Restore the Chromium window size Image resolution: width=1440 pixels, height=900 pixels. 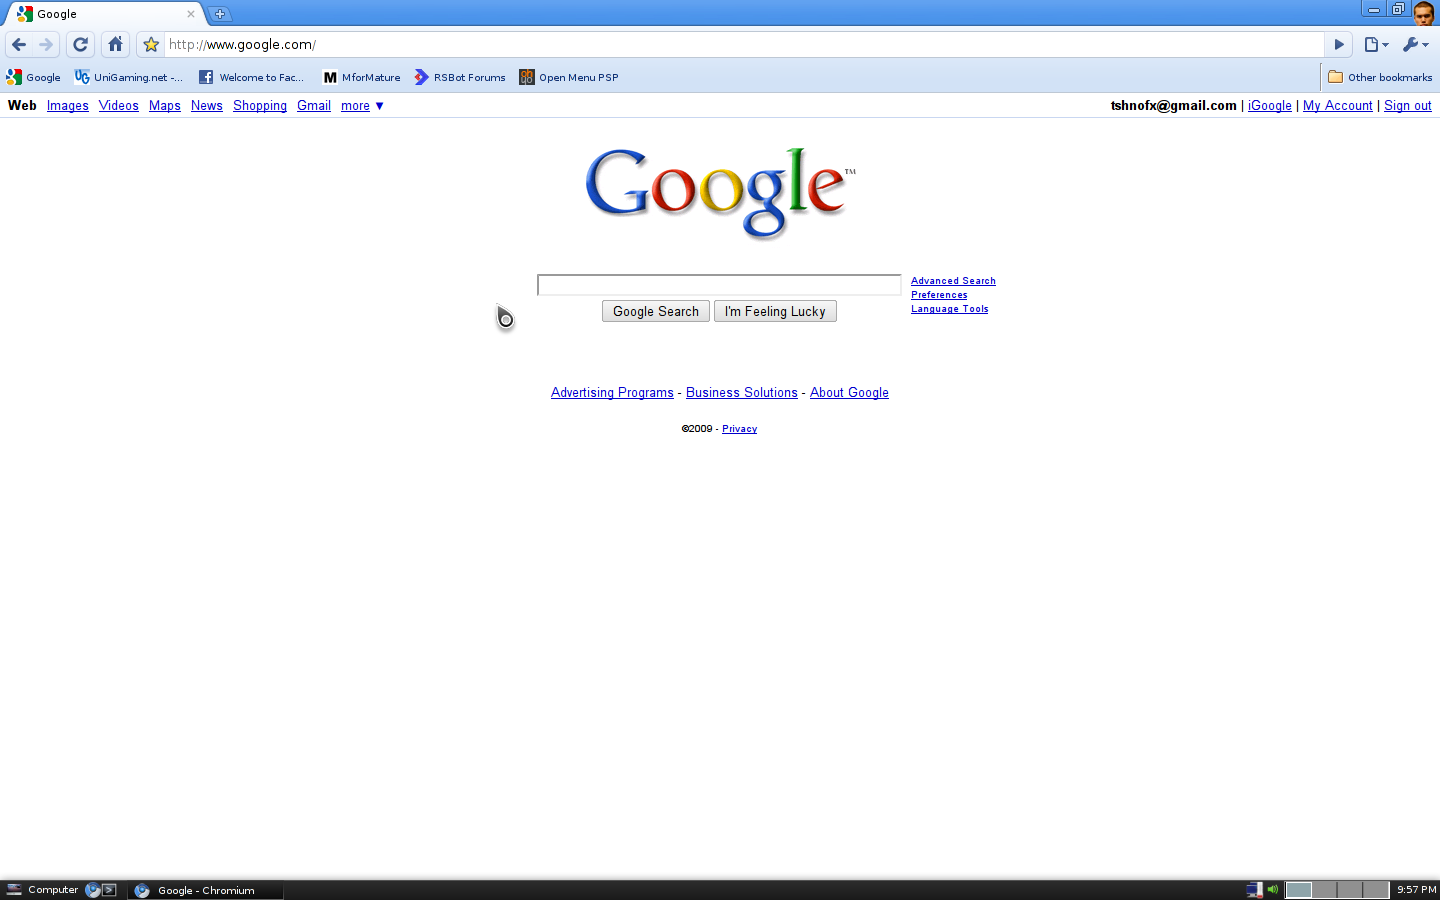click(1398, 9)
